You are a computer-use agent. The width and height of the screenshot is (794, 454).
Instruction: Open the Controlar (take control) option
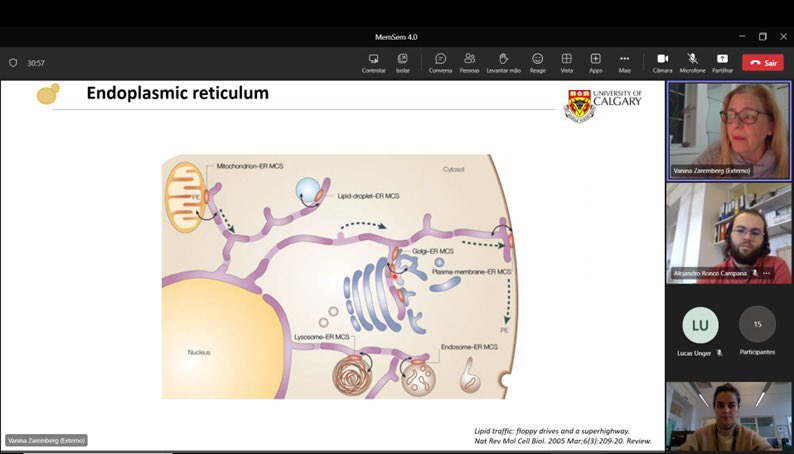tap(374, 63)
